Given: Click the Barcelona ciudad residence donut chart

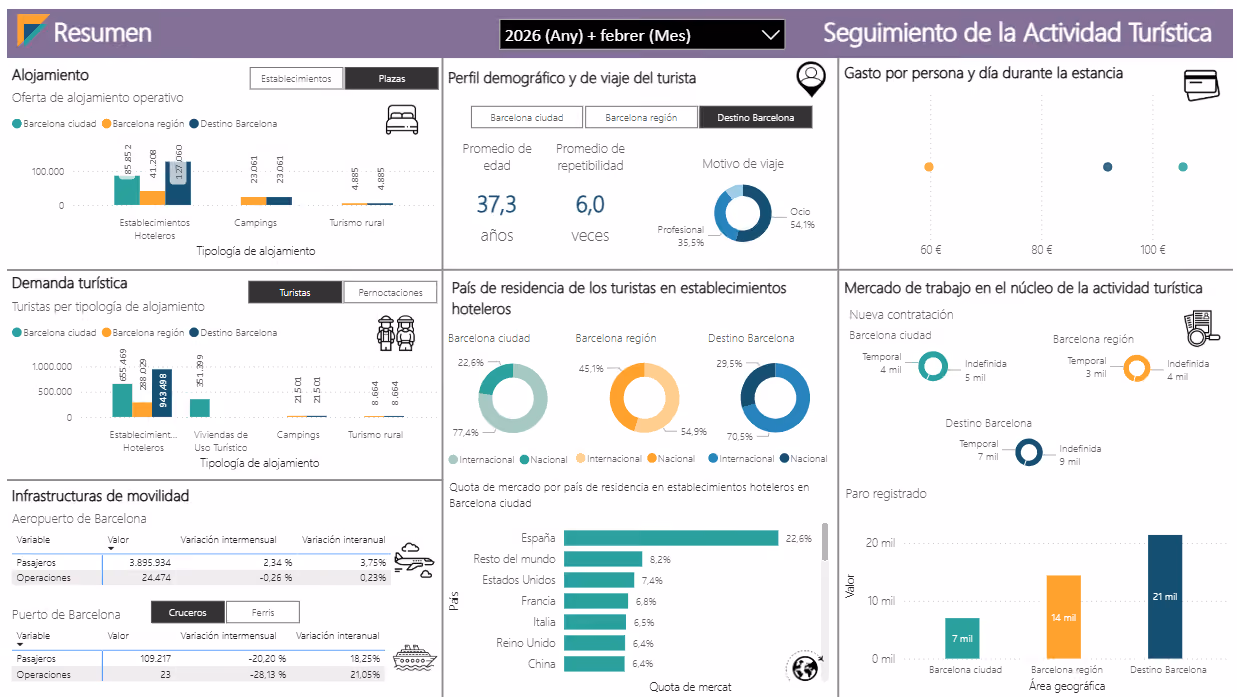Looking at the screenshot, I should (513, 398).
